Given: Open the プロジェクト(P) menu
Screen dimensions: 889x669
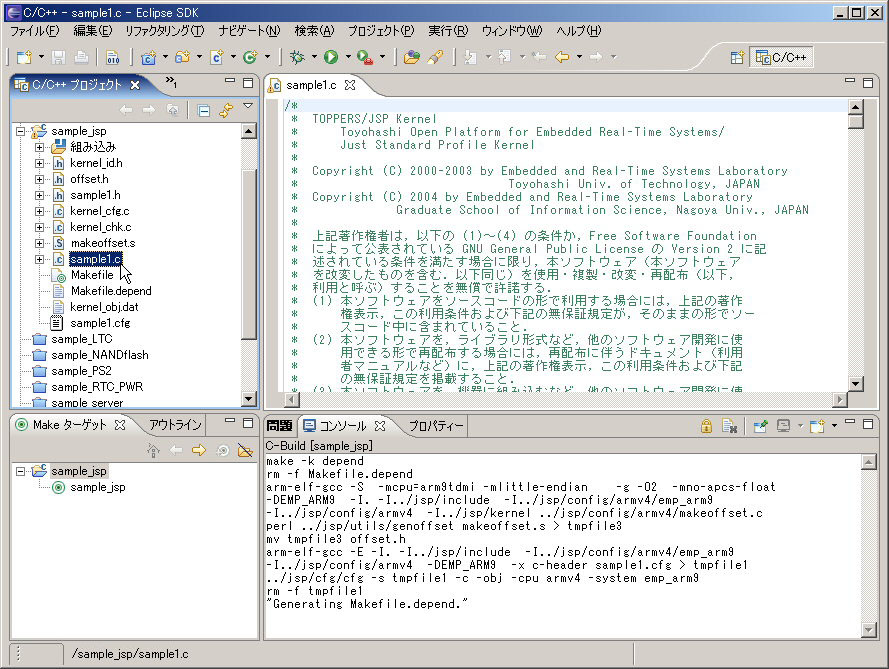Looking at the screenshot, I should [x=380, y=31].
